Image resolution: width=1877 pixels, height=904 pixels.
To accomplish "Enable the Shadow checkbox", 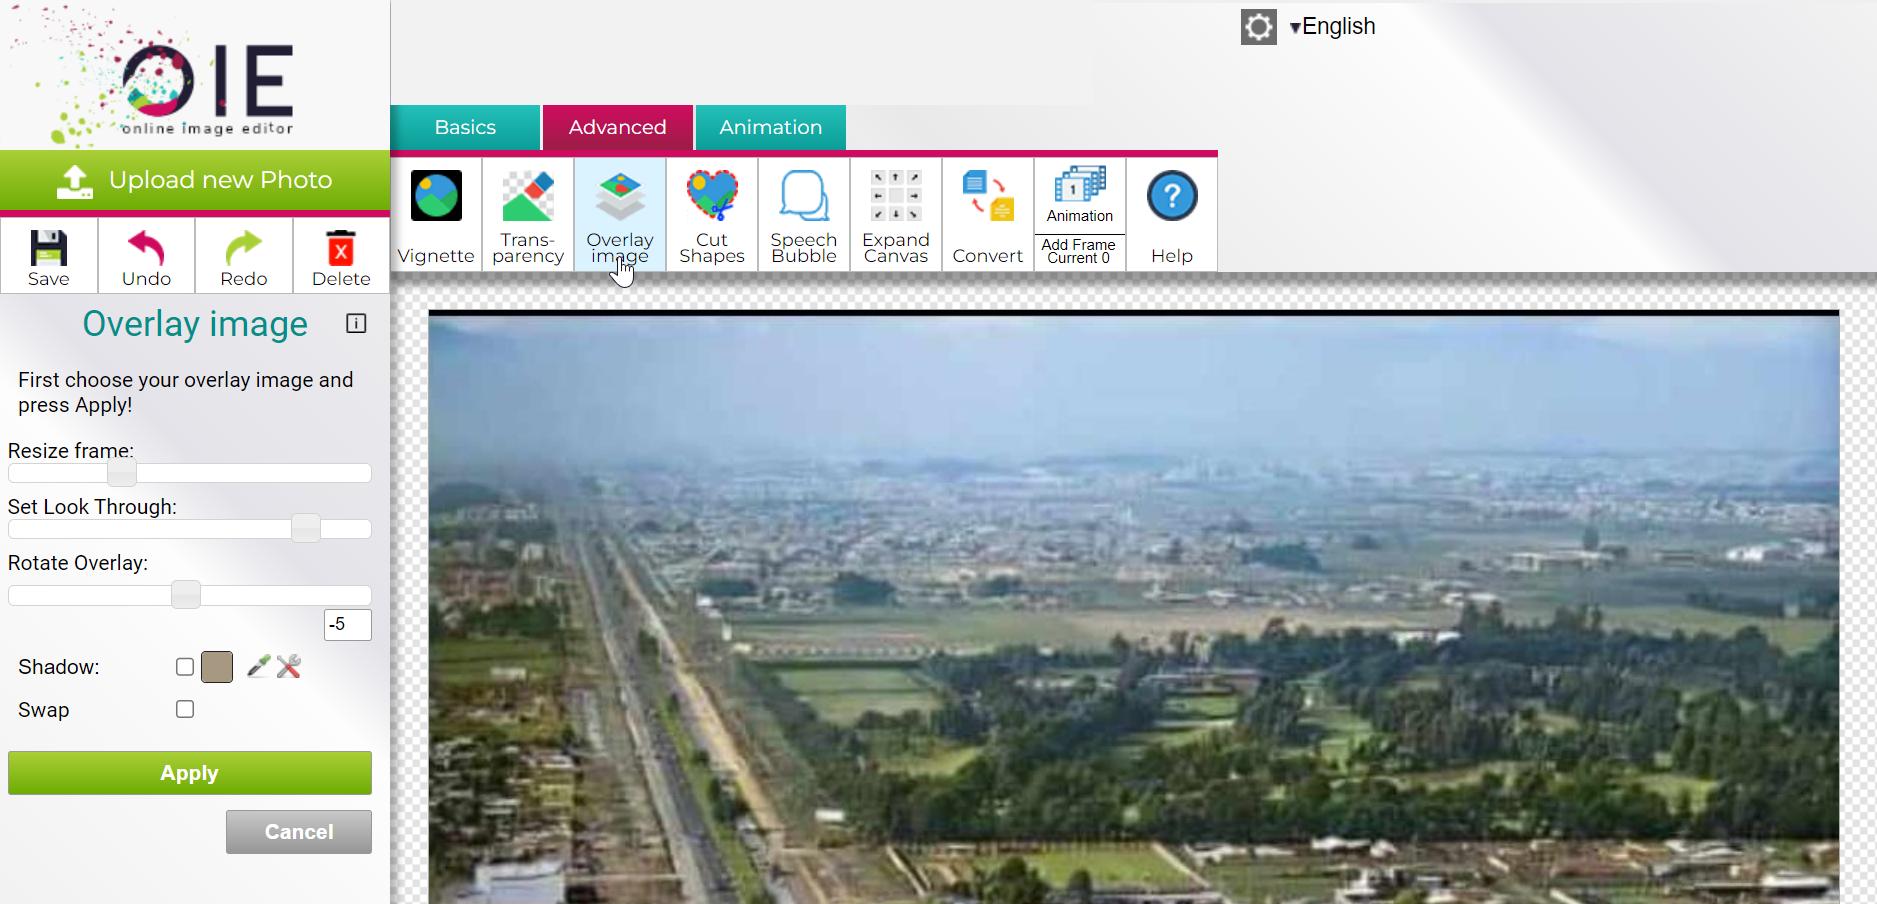I will (185, 667).
